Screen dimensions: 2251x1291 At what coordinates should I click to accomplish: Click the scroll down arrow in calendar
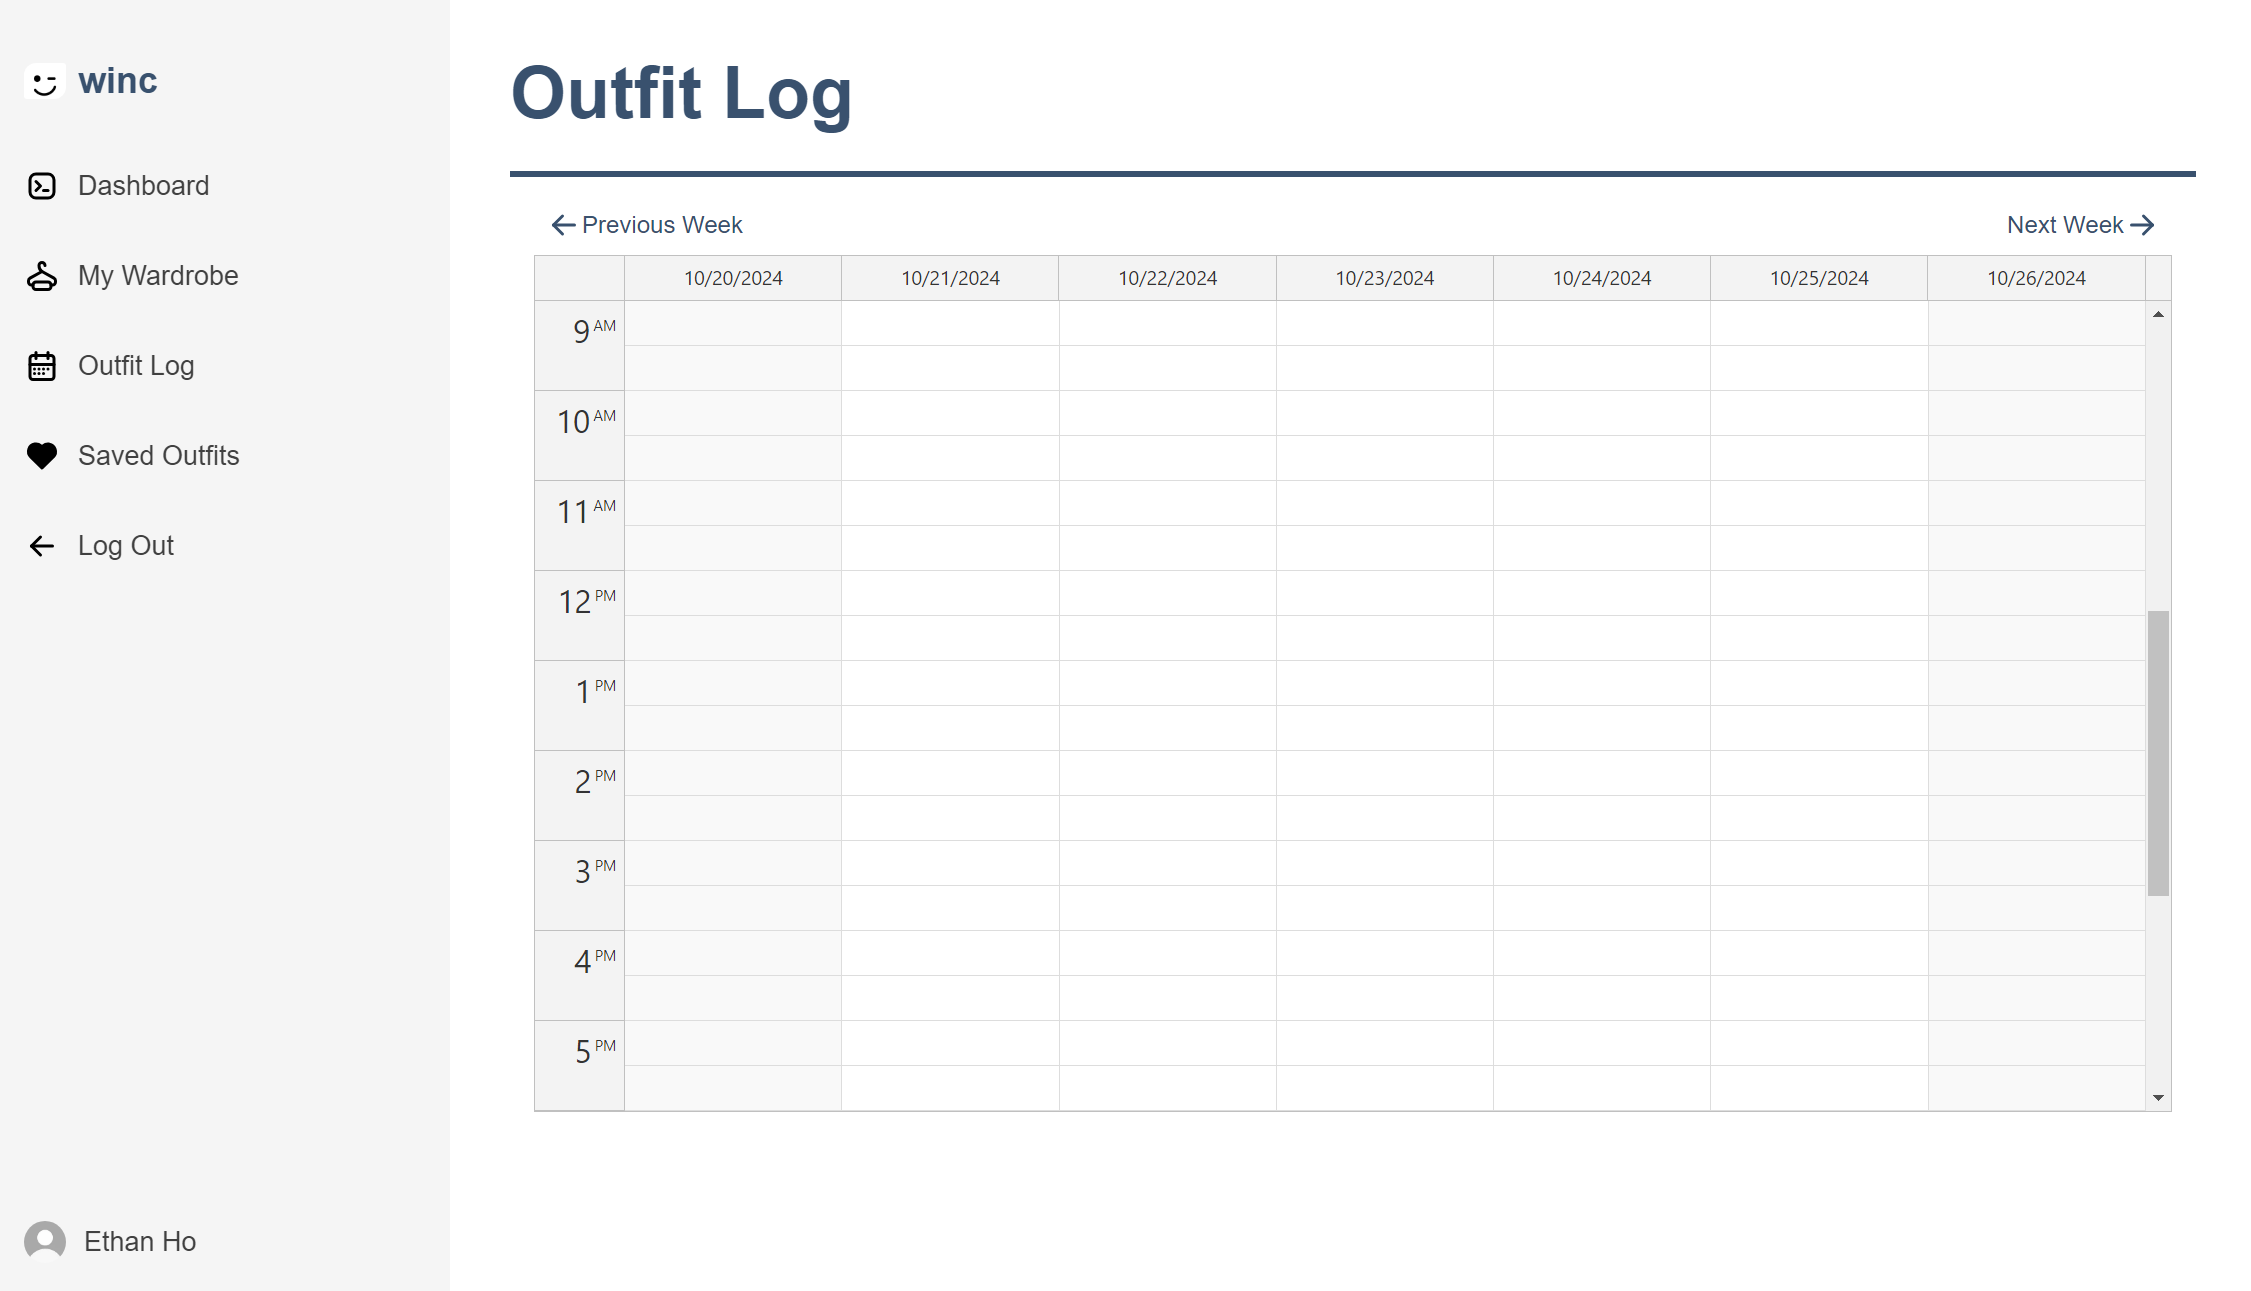2158,1098
